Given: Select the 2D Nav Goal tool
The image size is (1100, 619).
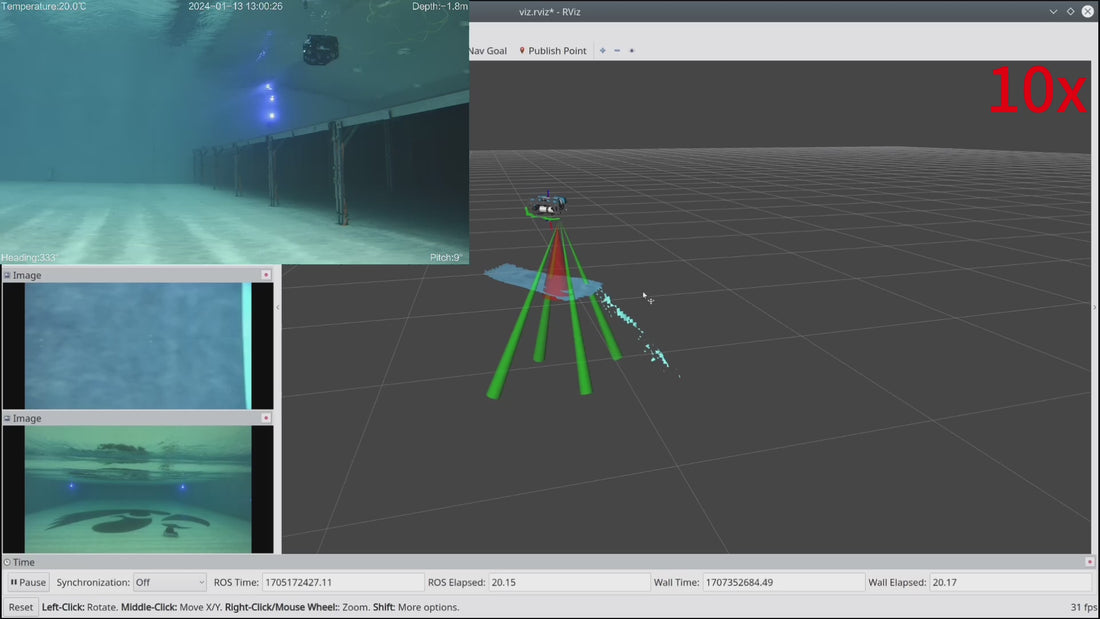Looking at the screenshot, I should click(488, 51).
